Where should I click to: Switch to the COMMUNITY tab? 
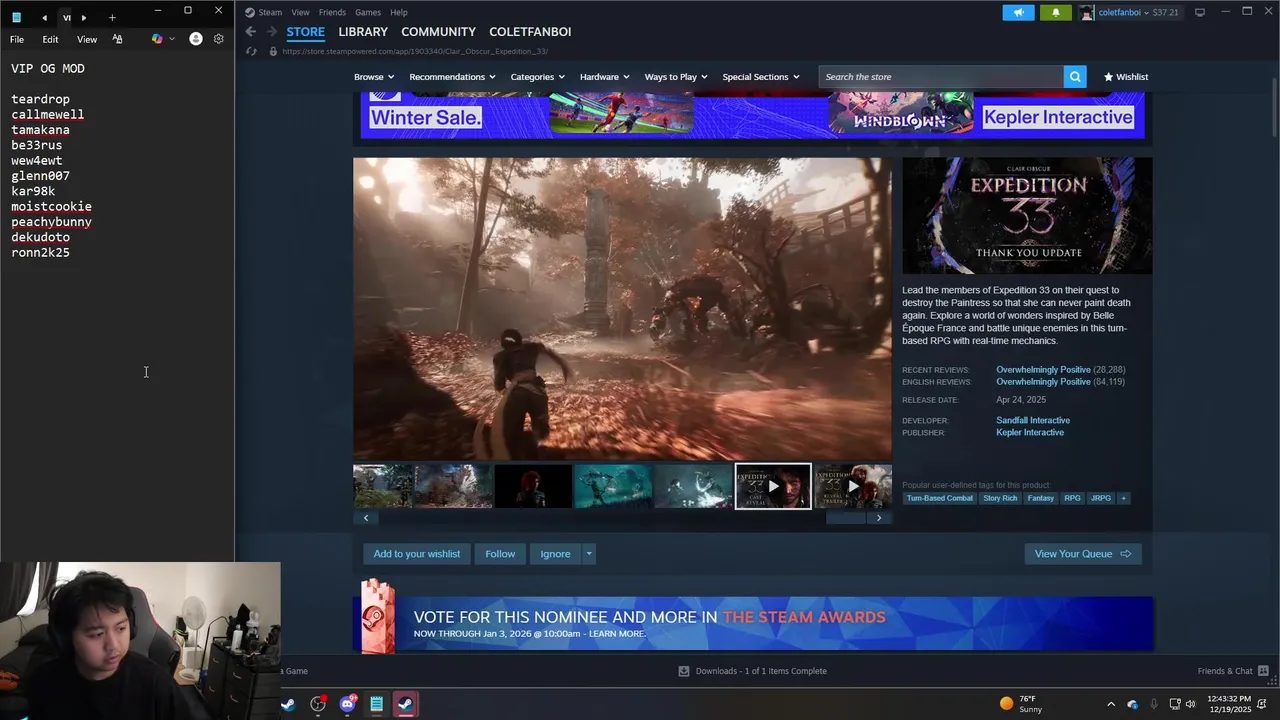coord(438,32)
